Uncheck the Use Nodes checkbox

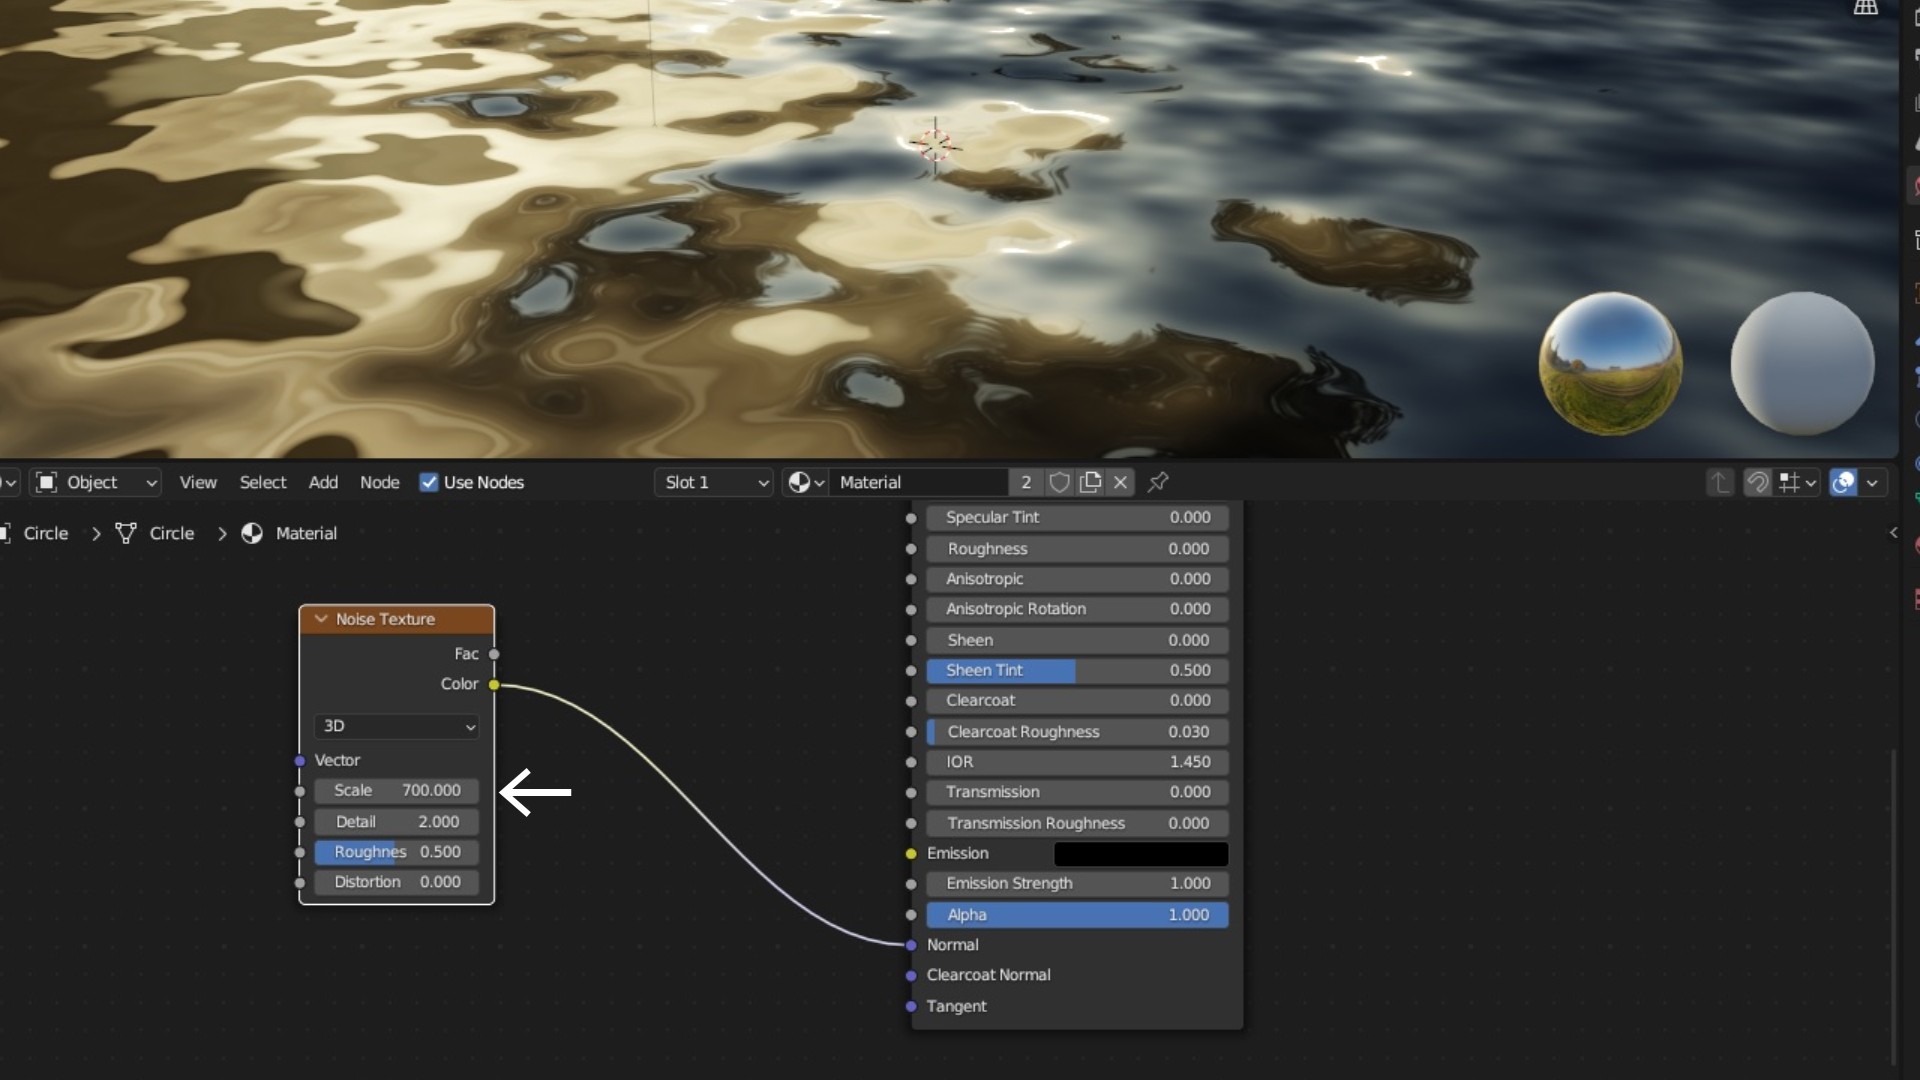429,482
